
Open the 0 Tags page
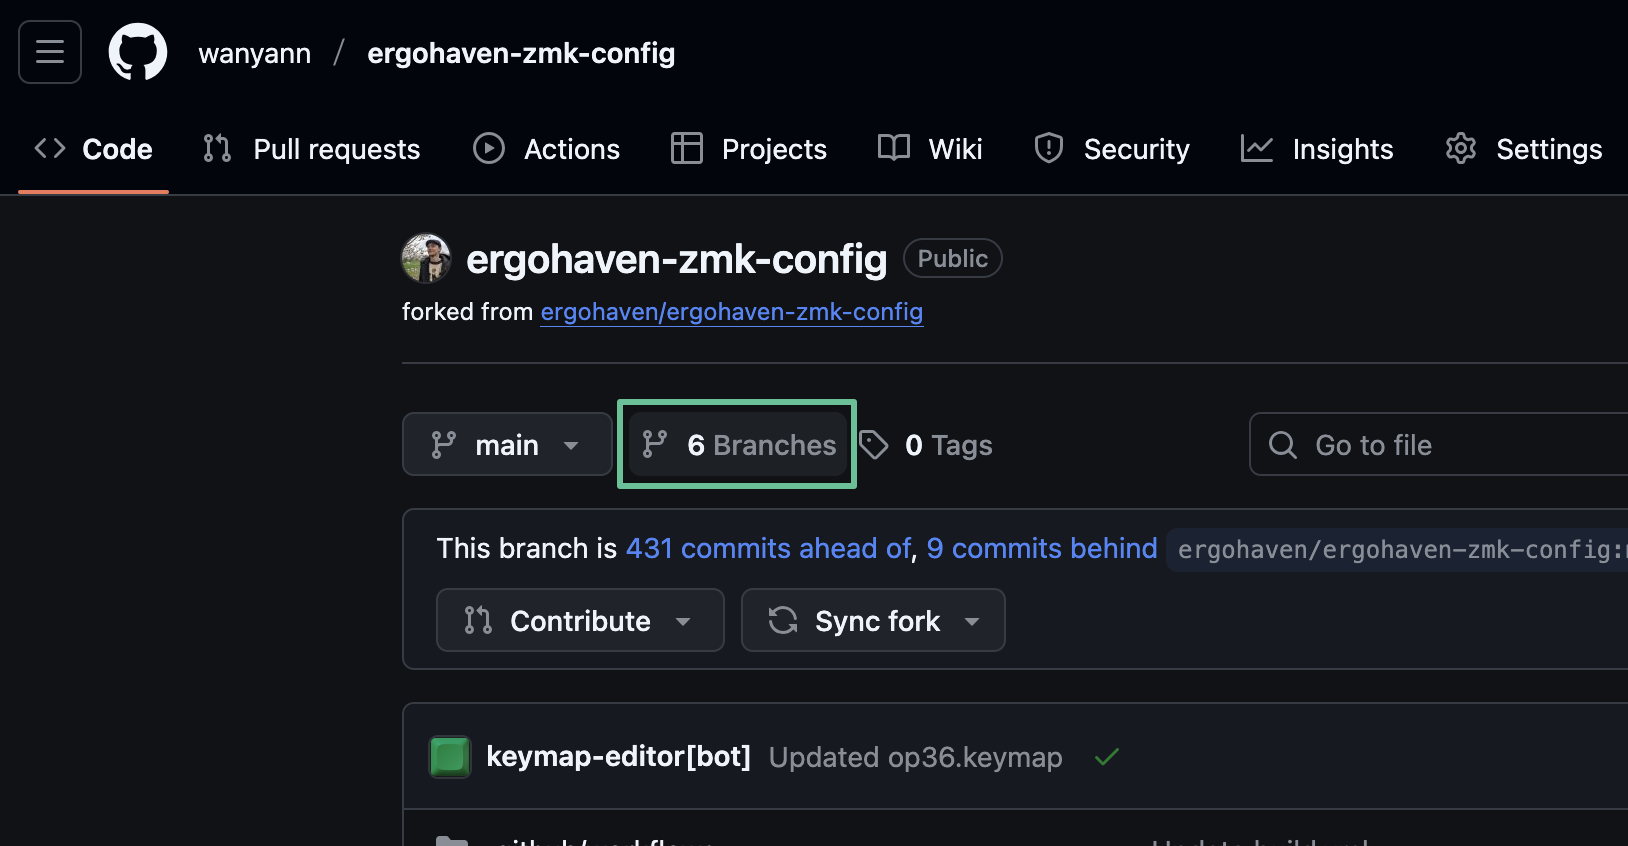927,445
